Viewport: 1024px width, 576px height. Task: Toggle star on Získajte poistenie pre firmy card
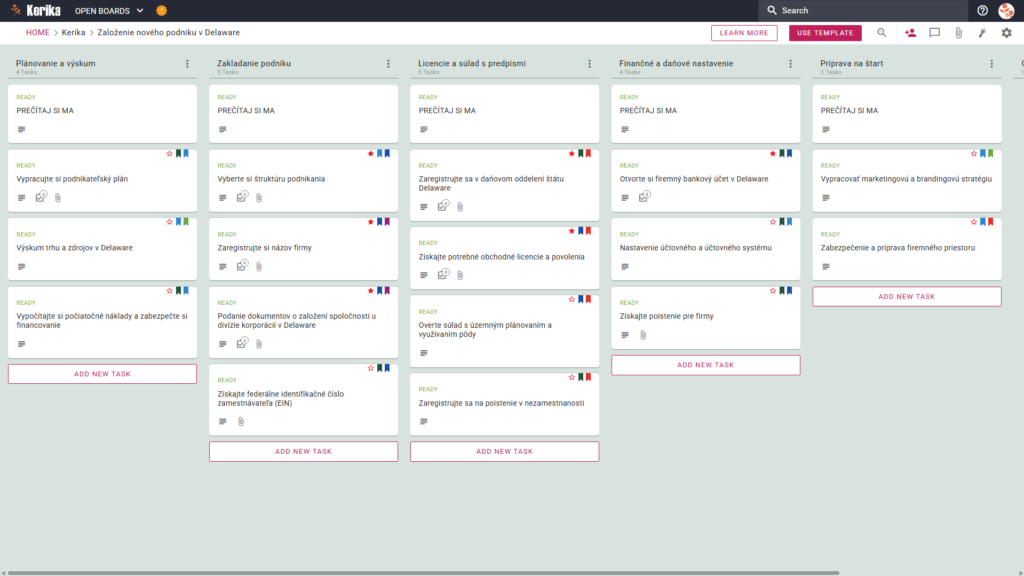pos(773,291)
